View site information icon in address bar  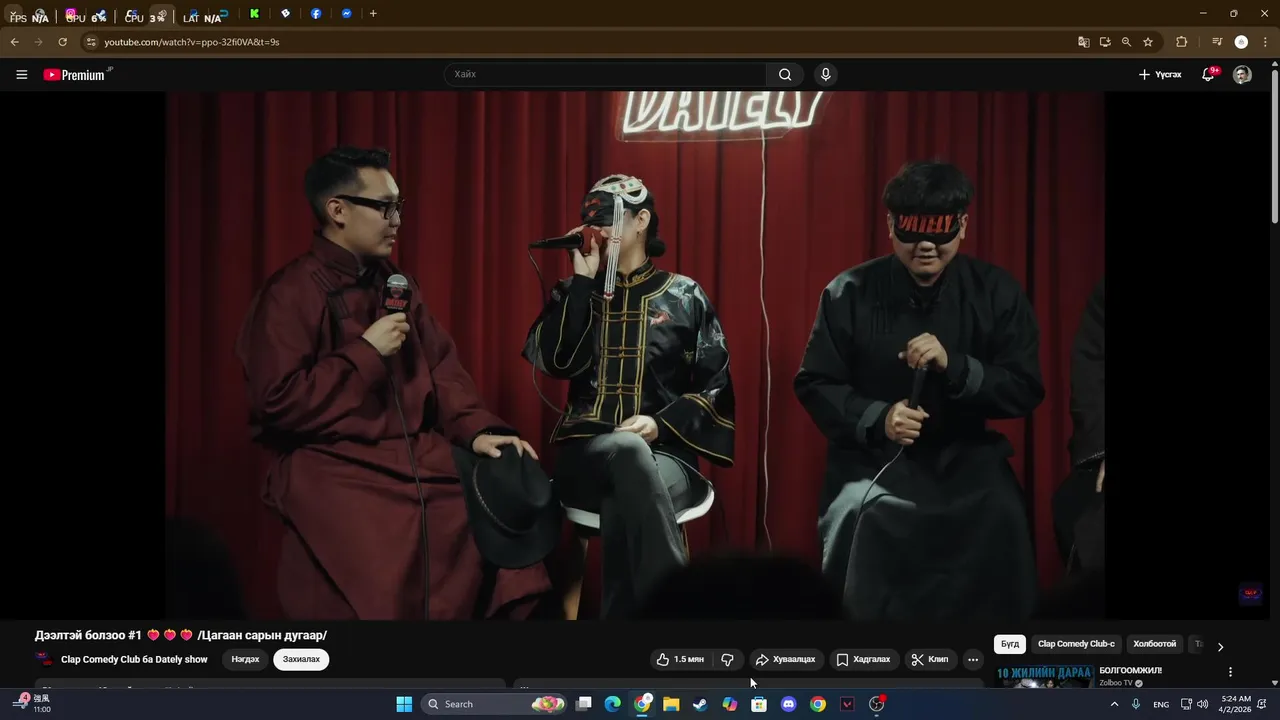90,42
